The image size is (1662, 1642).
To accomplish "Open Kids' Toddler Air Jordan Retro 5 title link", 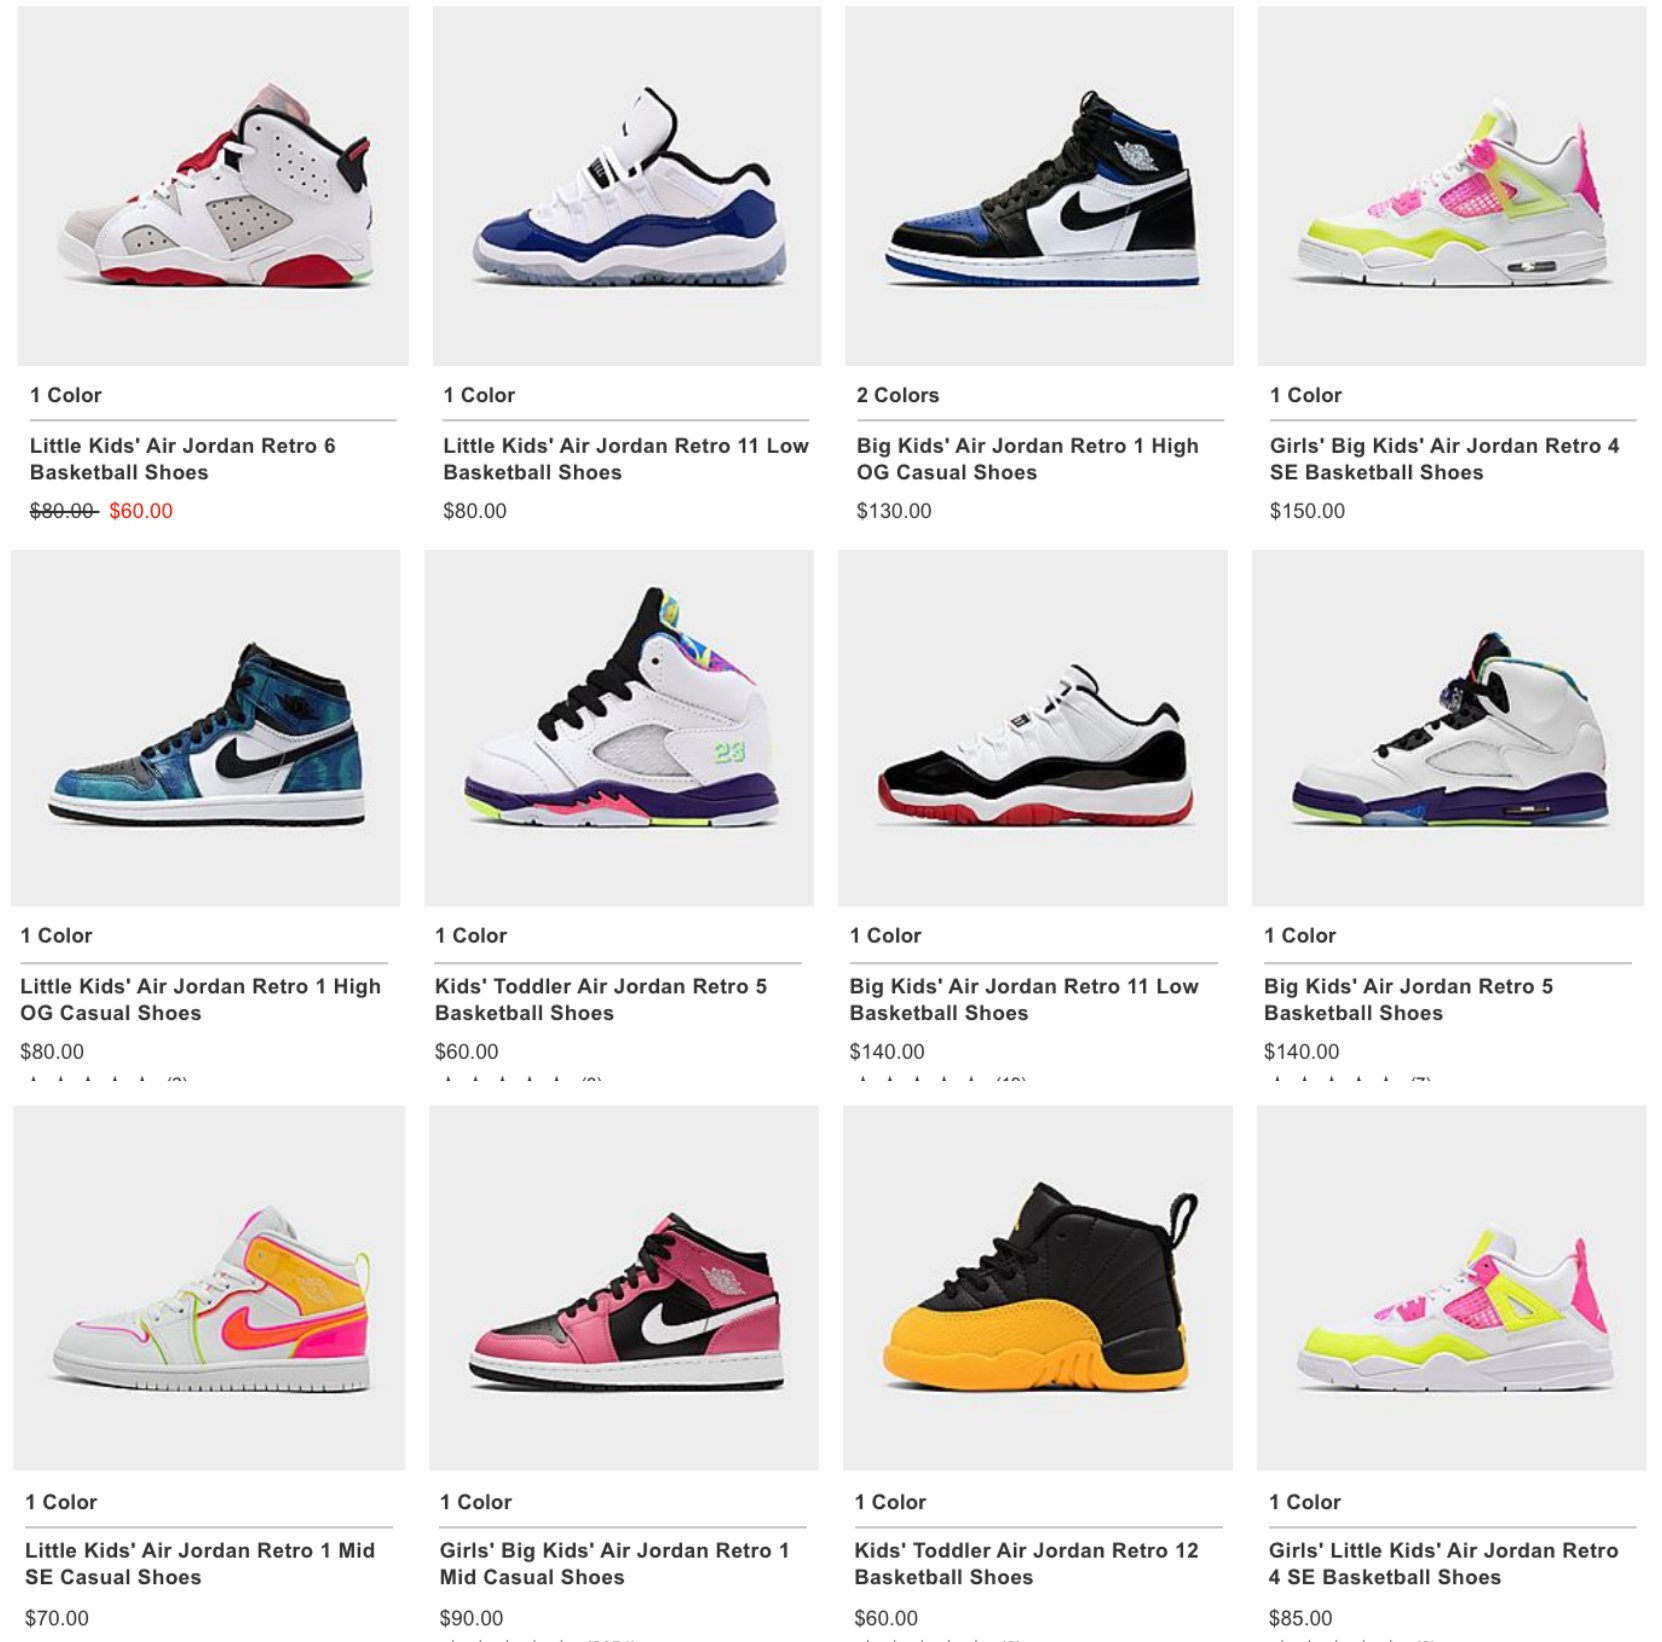I will (601, 999).
